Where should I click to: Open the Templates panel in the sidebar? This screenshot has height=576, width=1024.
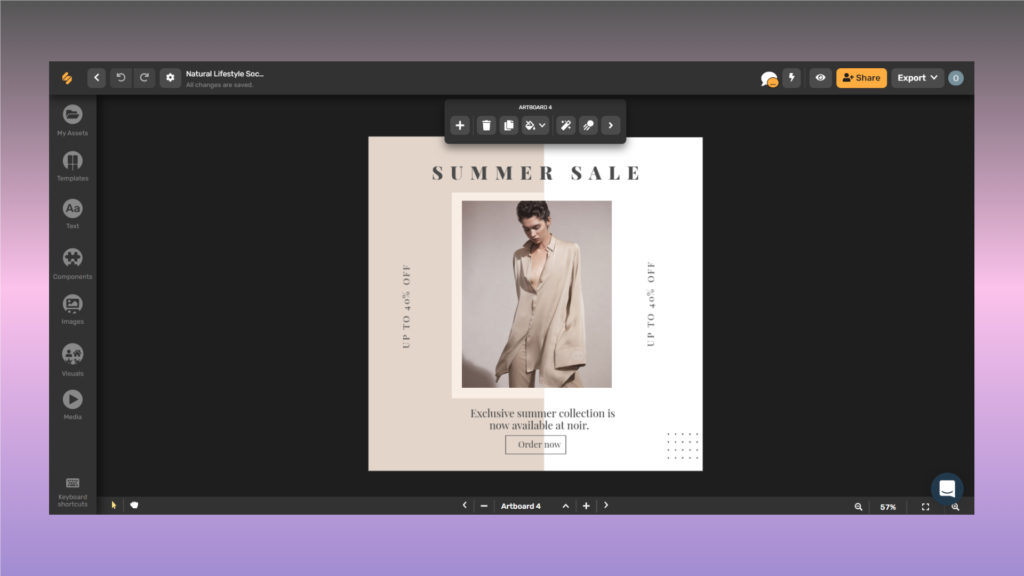[72, 163]
